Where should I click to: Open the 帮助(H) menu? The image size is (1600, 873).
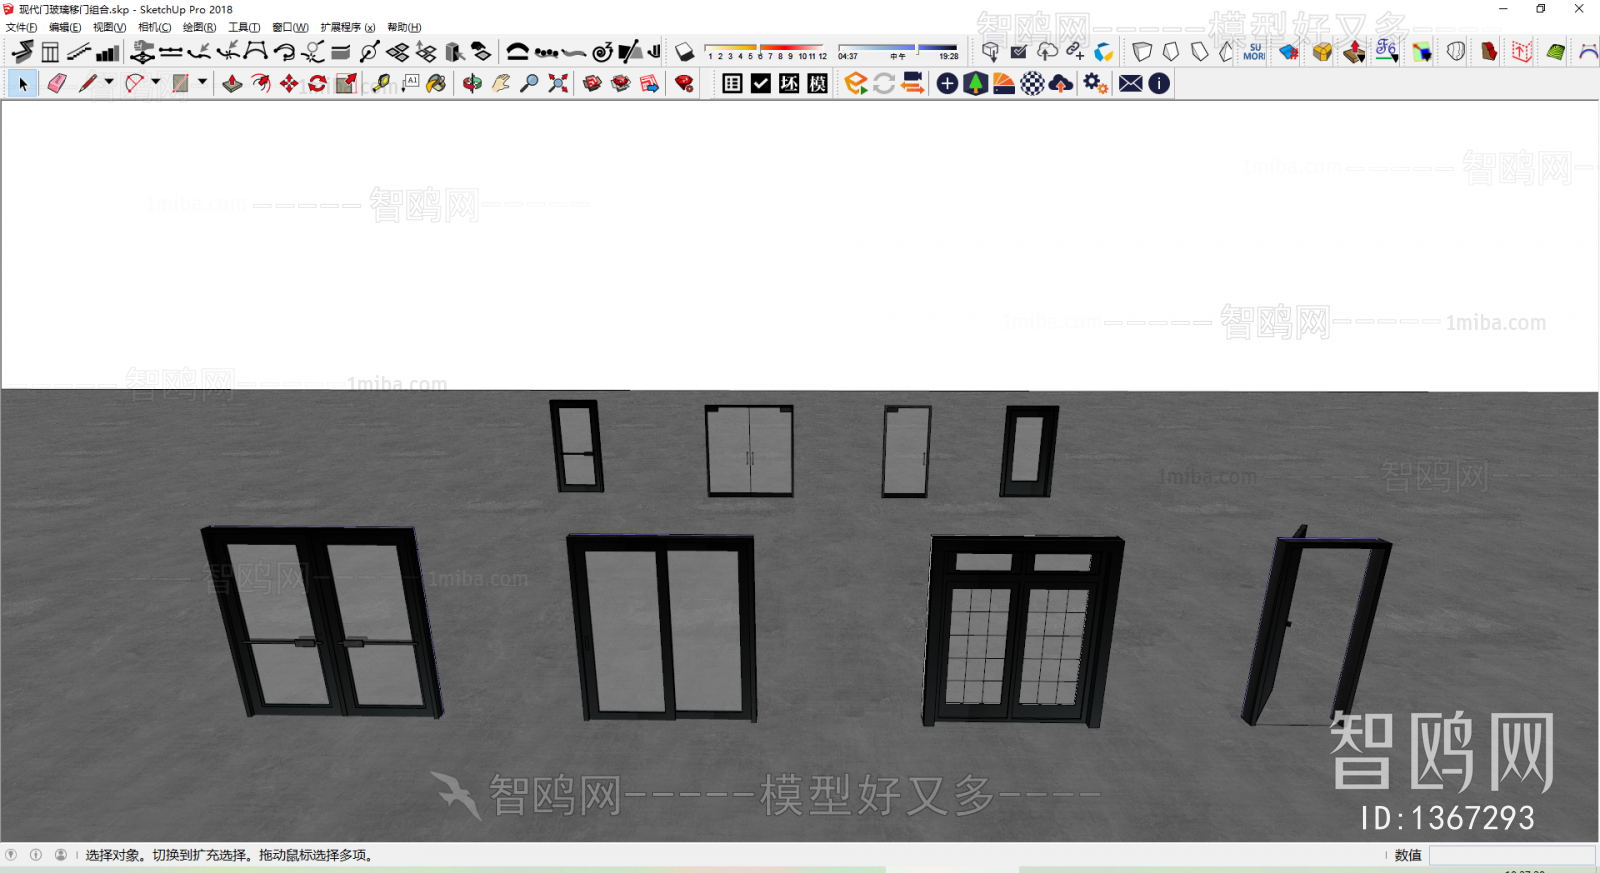tap(404, 27)
